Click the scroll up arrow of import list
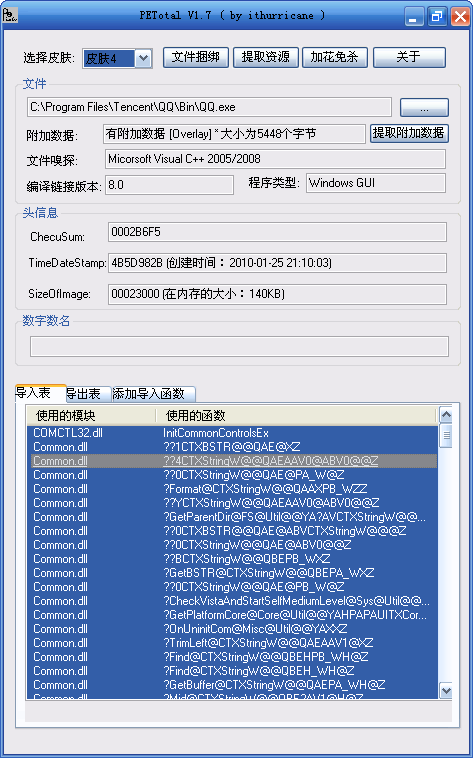Viewport: 473px width, 758px height. pos(446,415)
